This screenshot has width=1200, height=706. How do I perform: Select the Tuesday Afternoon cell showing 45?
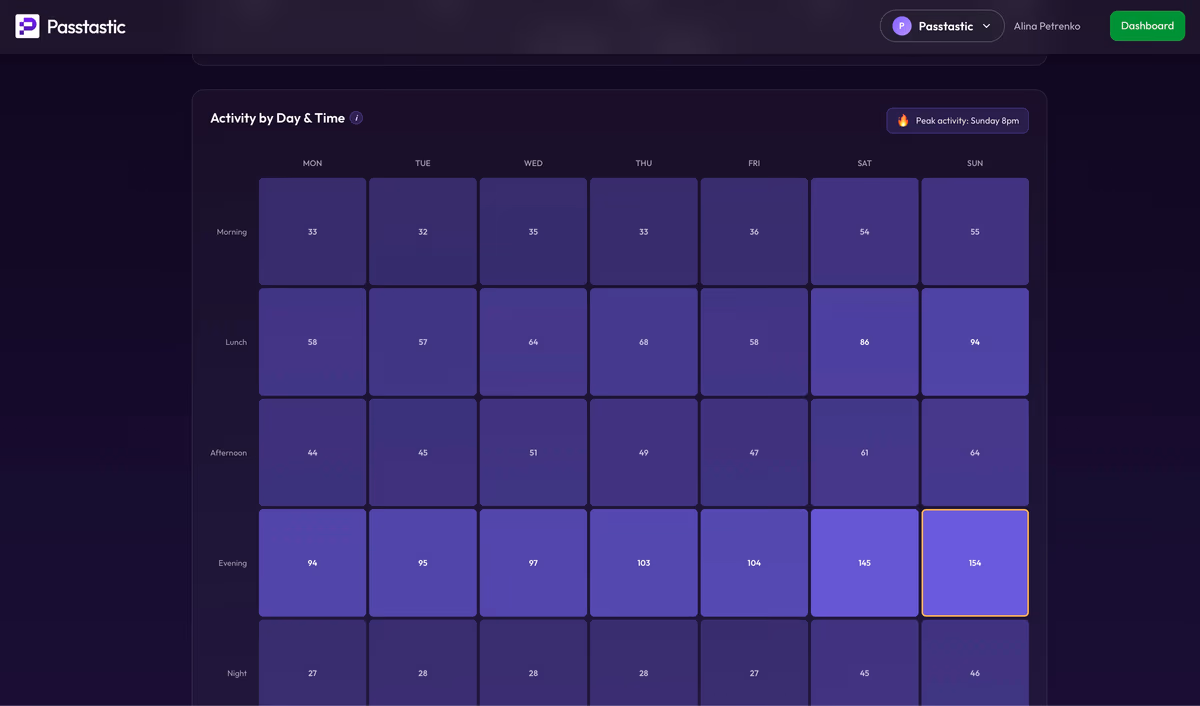tap(423, 453)
